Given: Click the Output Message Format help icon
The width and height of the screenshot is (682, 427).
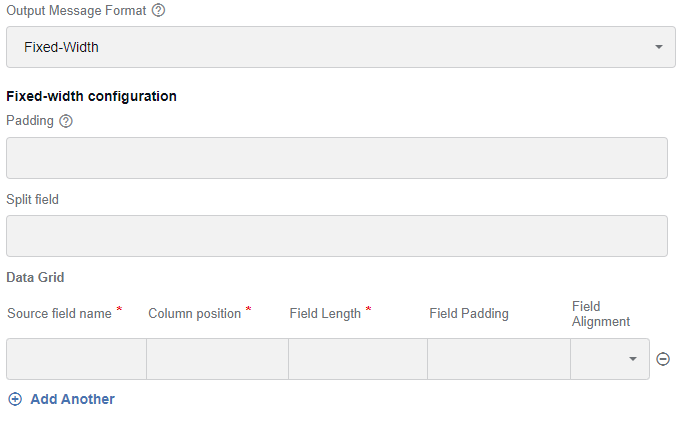Looking at the screenshot, I should click(x=158, y=10).
